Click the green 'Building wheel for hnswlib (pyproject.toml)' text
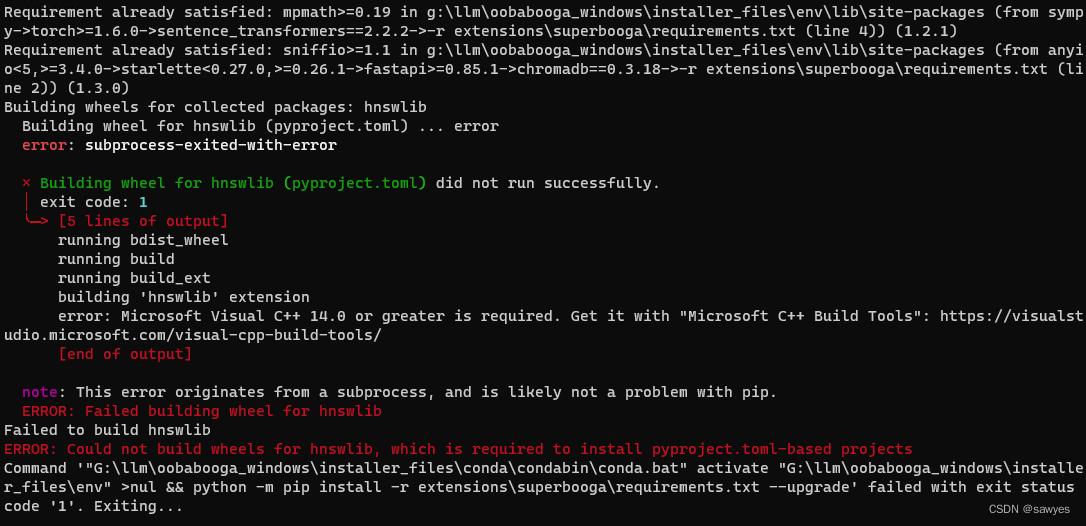 [233, 184]
